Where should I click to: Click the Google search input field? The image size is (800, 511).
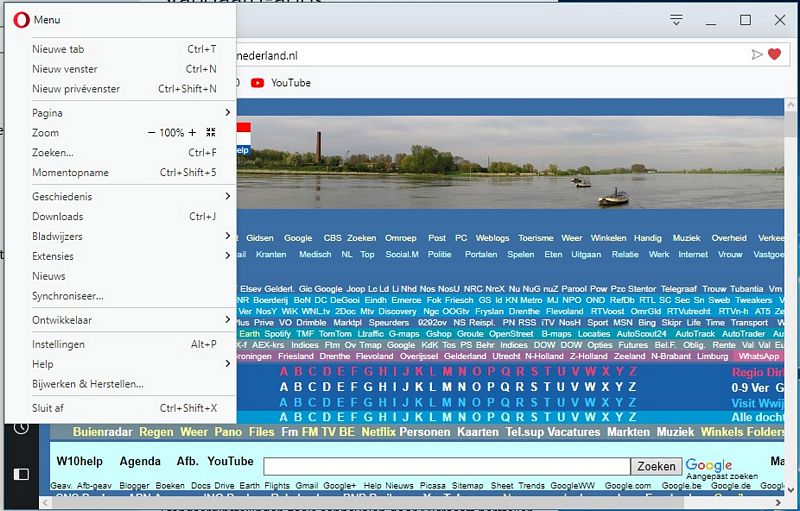pos(447,466)
